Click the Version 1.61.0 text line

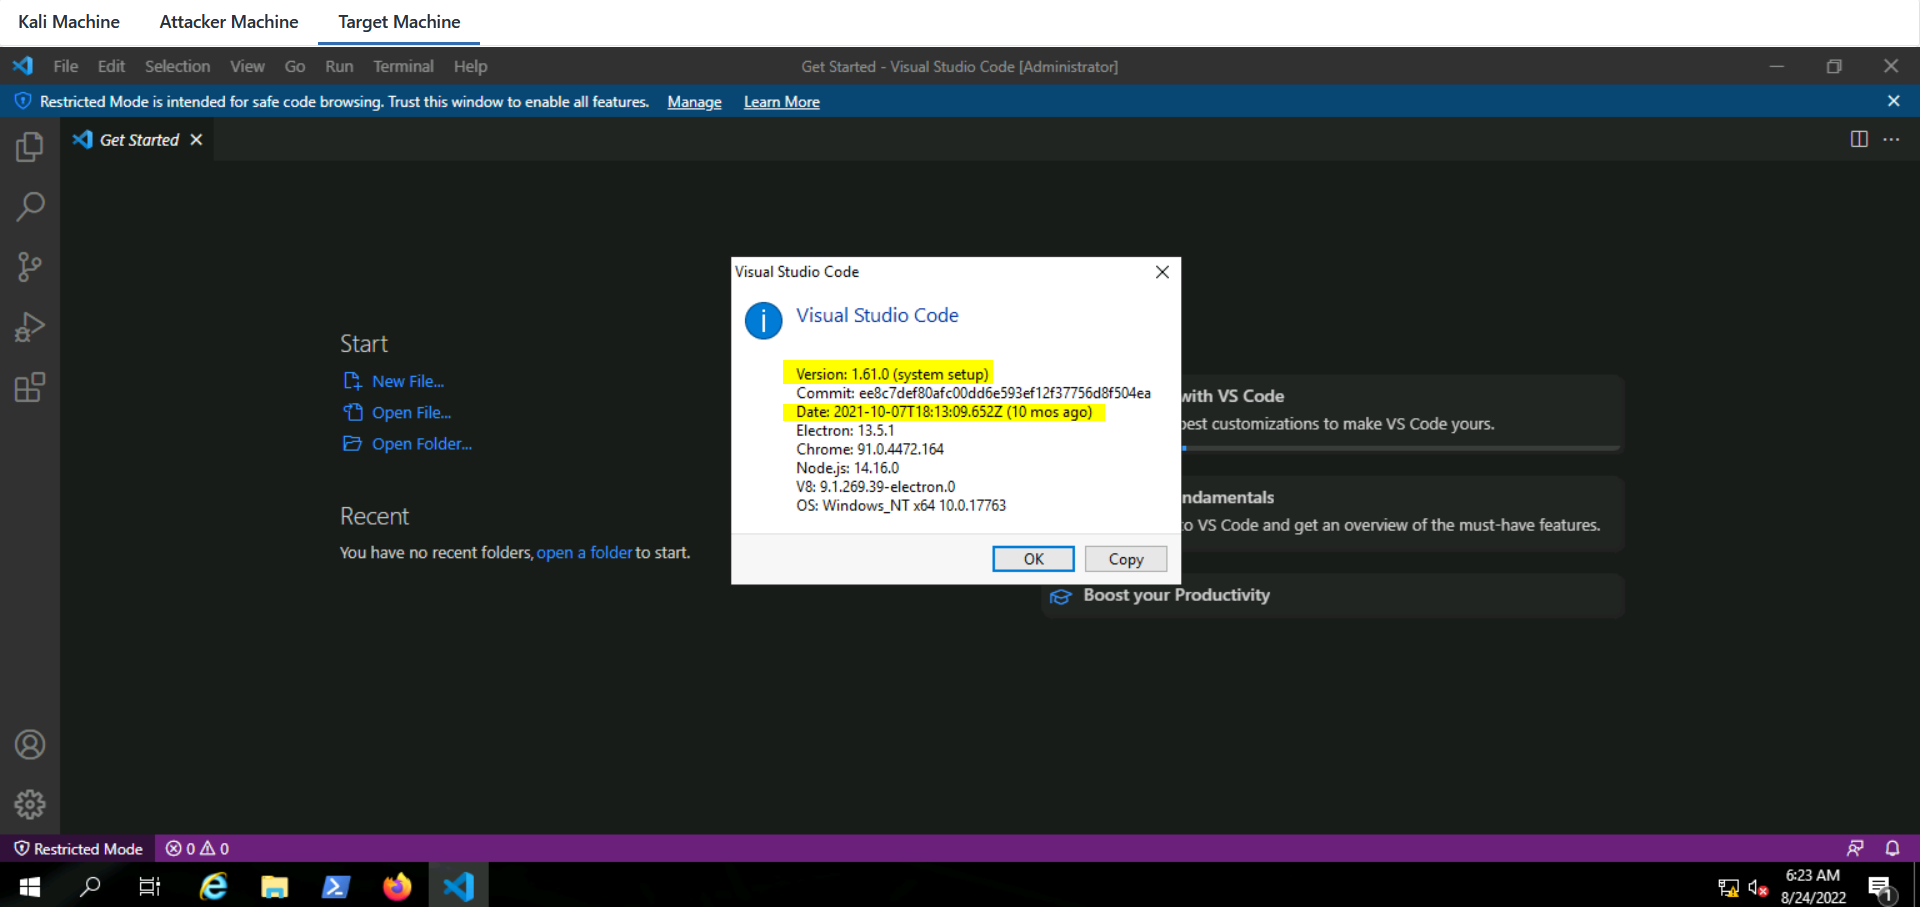[892, 374]
